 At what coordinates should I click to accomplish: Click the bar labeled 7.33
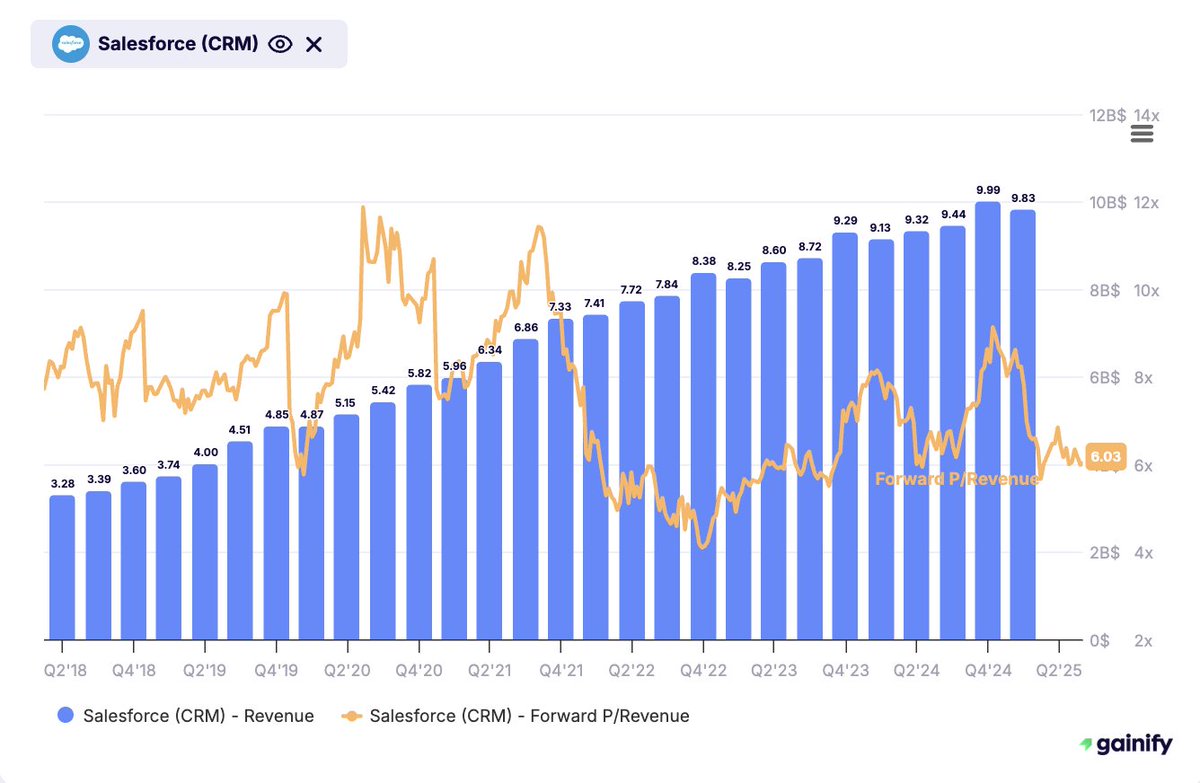561,480
